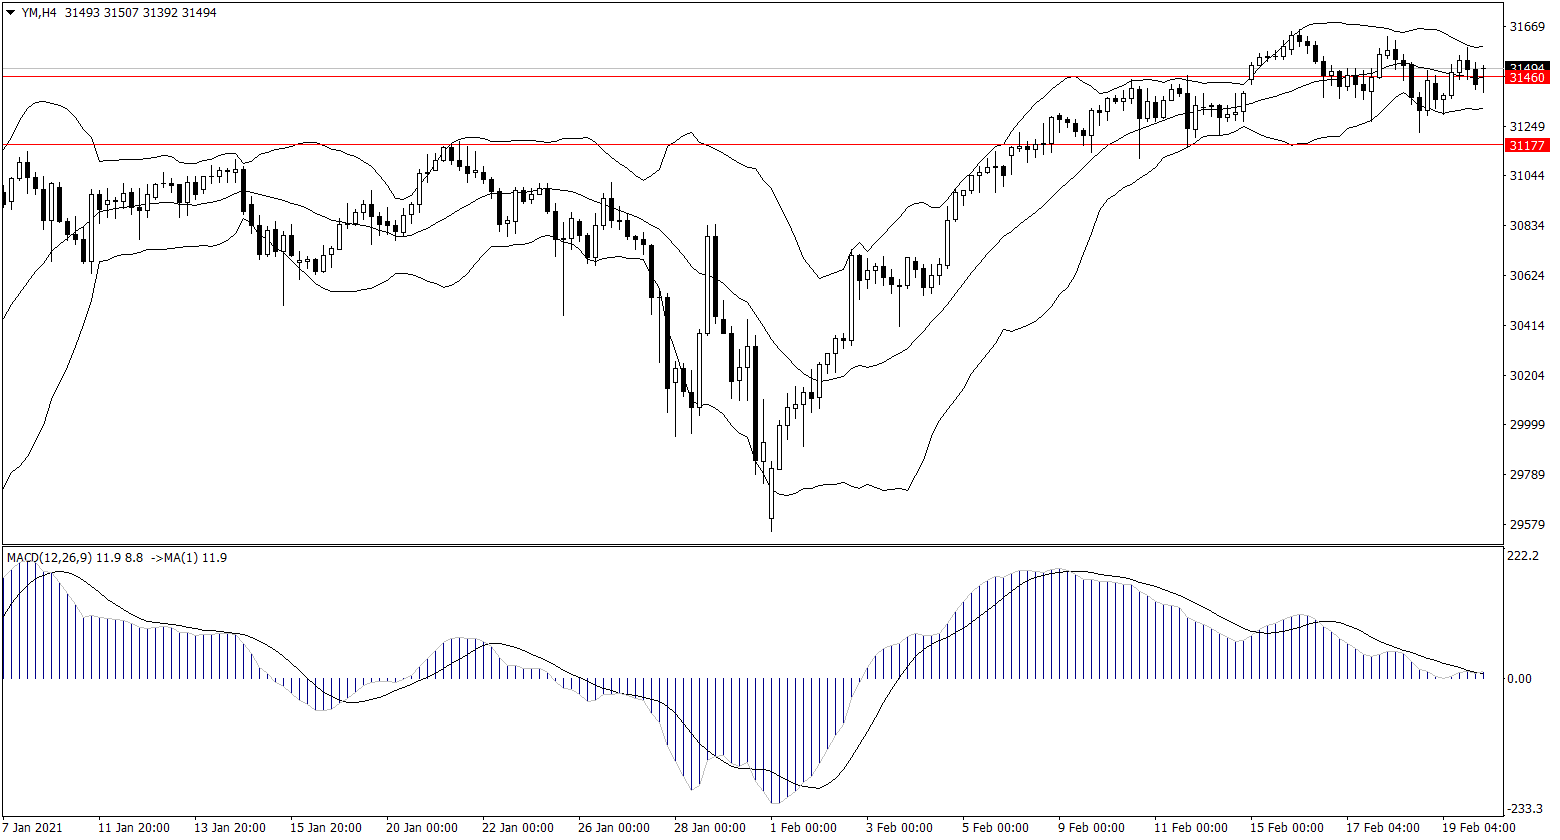Select the red 31460 price level tag
This screenshot has height=840, width=1560.
(x=1527, y=78)
